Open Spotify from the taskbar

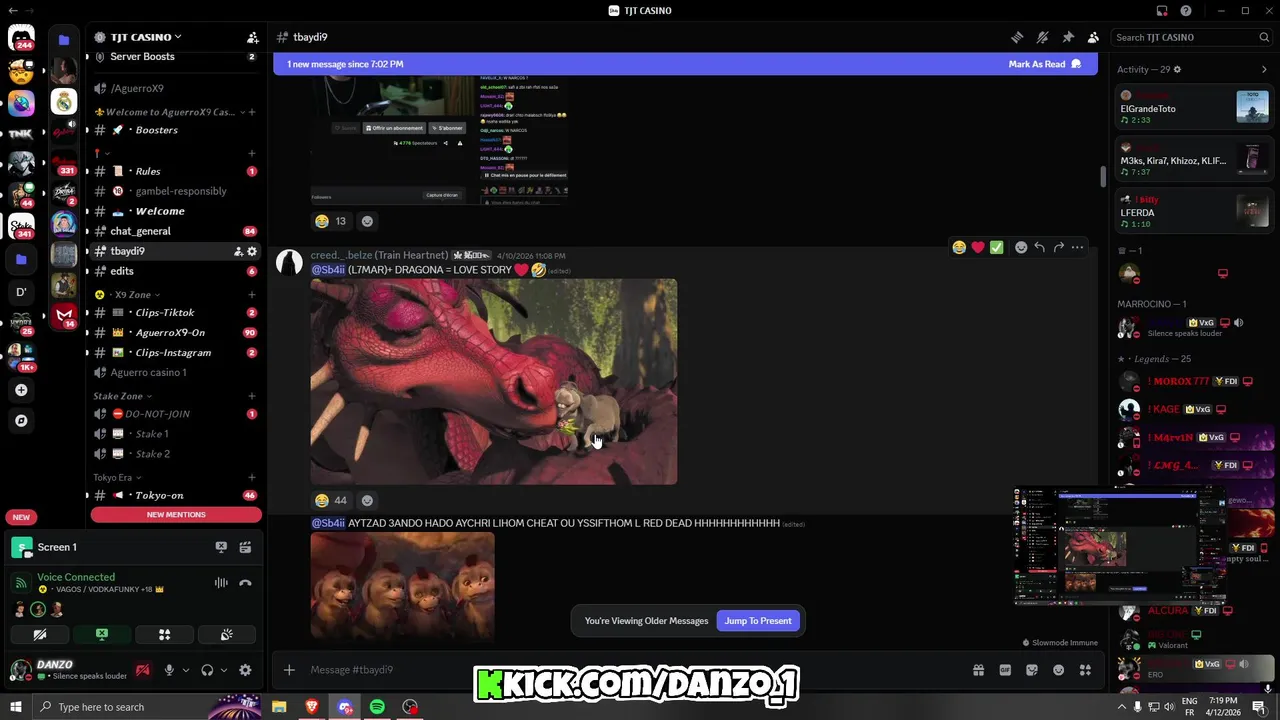tap(377, 707)
